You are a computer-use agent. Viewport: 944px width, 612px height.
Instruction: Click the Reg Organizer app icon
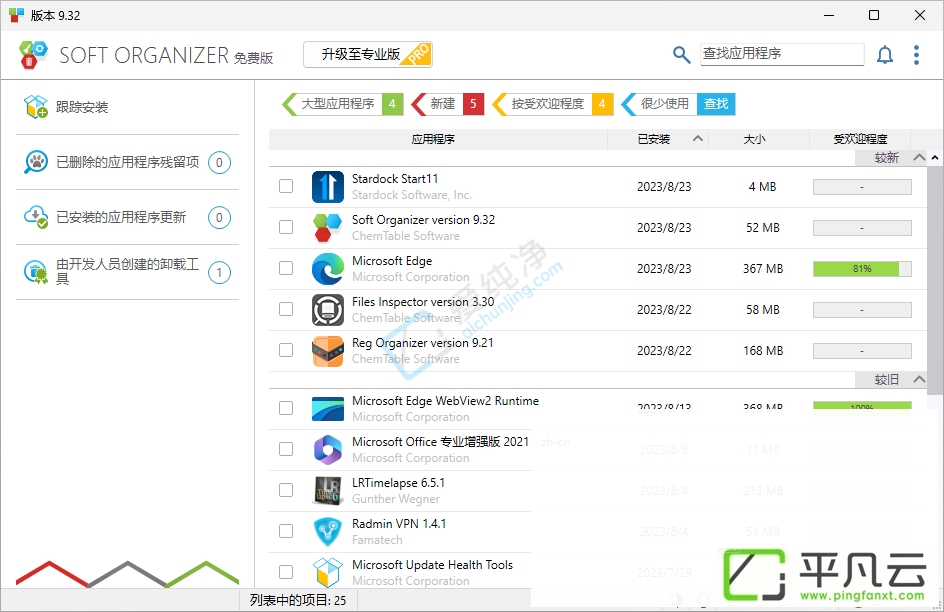click(x=328, y=350)
